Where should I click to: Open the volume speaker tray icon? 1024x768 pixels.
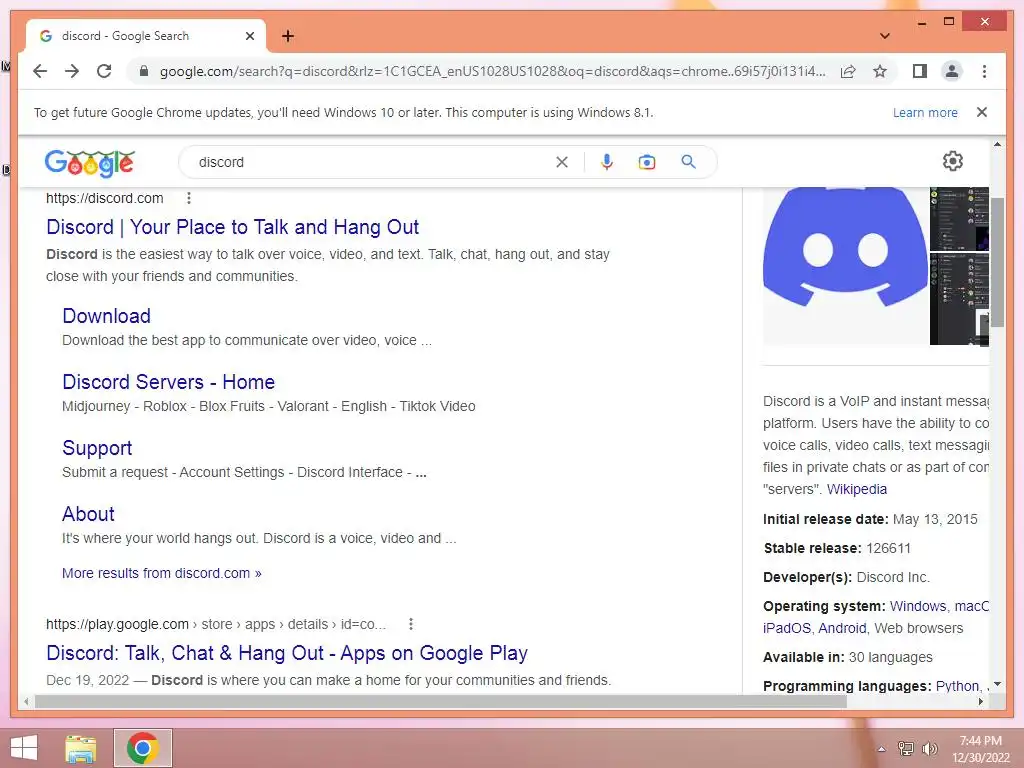(x=929, y=749)
